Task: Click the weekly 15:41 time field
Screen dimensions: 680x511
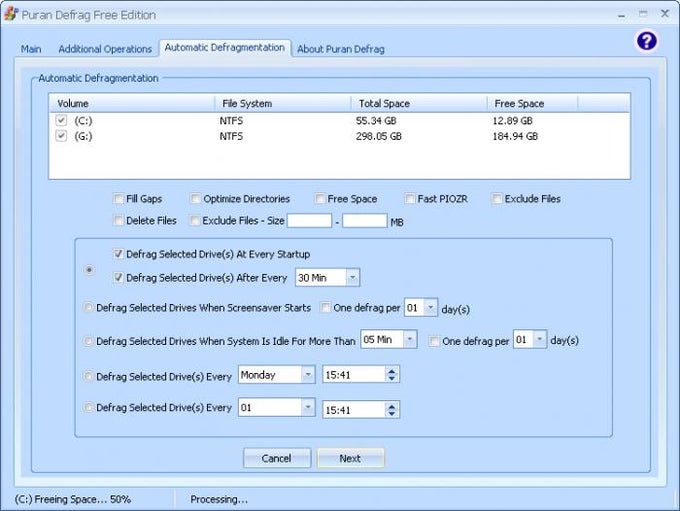Action: point(354,375)
